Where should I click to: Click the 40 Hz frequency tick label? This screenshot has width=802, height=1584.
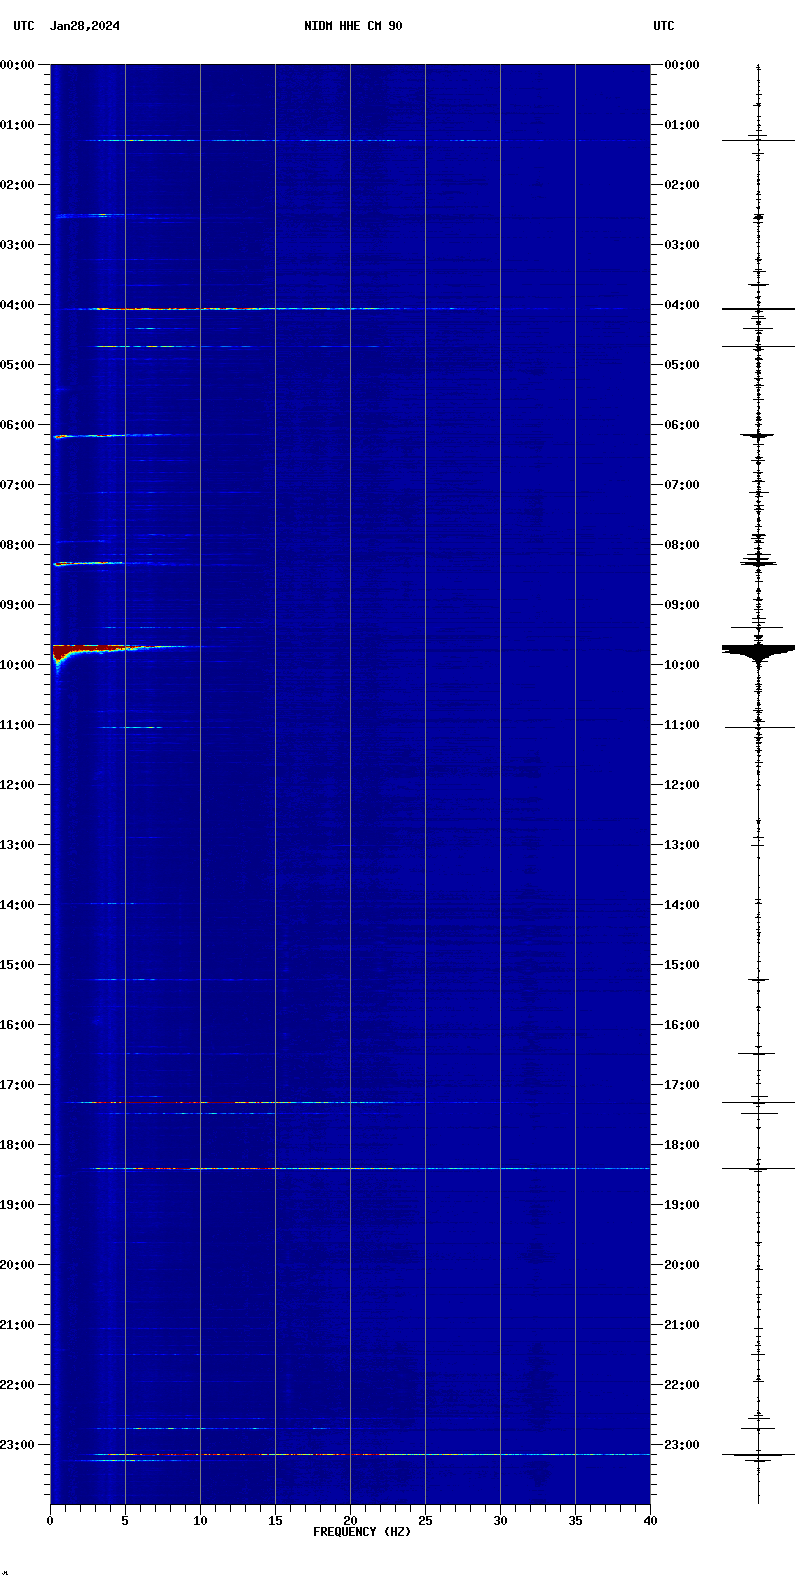point(650,1521)
